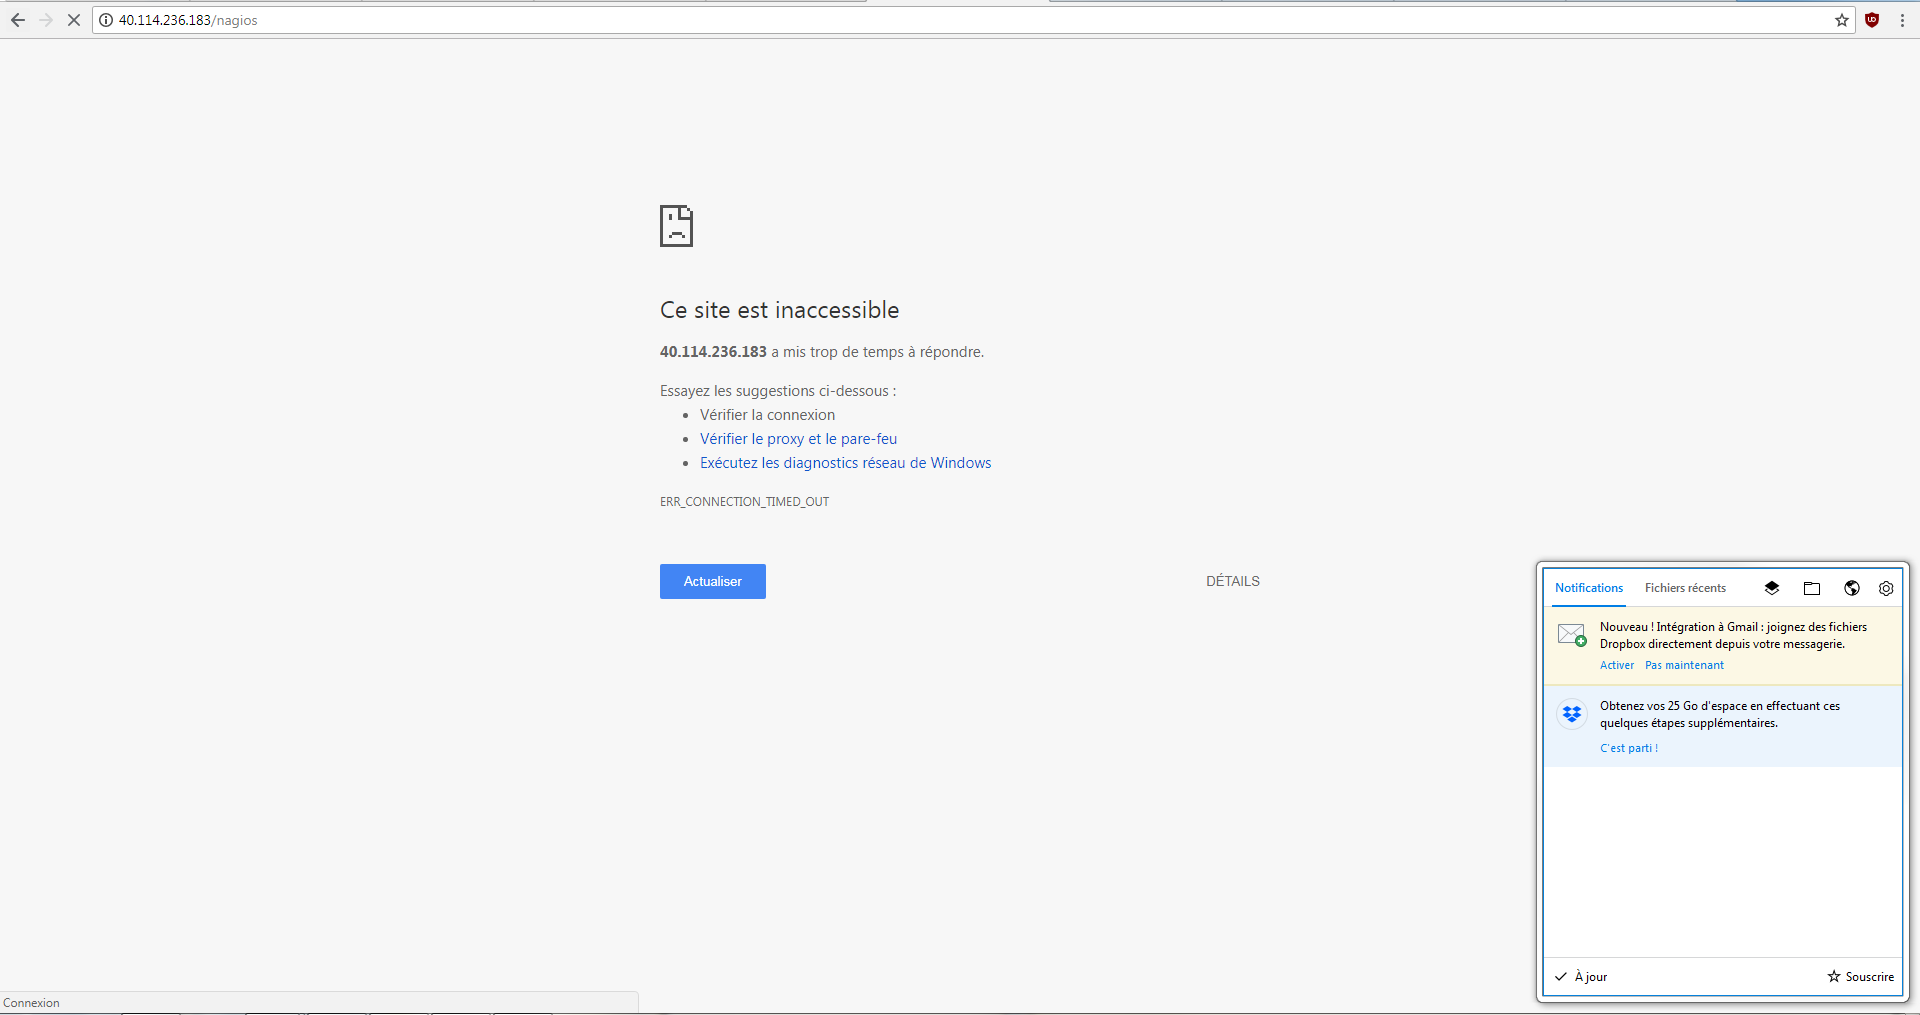Switch to the Notifications tab
The width and height of the screenshot is (1920, 1015).
pyautogui.click(x=1588, y=588)
